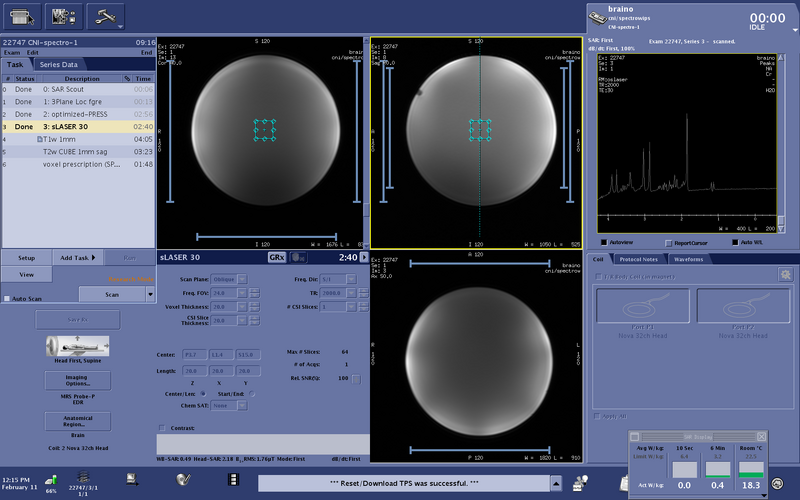This screenshot has width=800, height=500.
Task: Click the Setup button
Action: point(27,258)
